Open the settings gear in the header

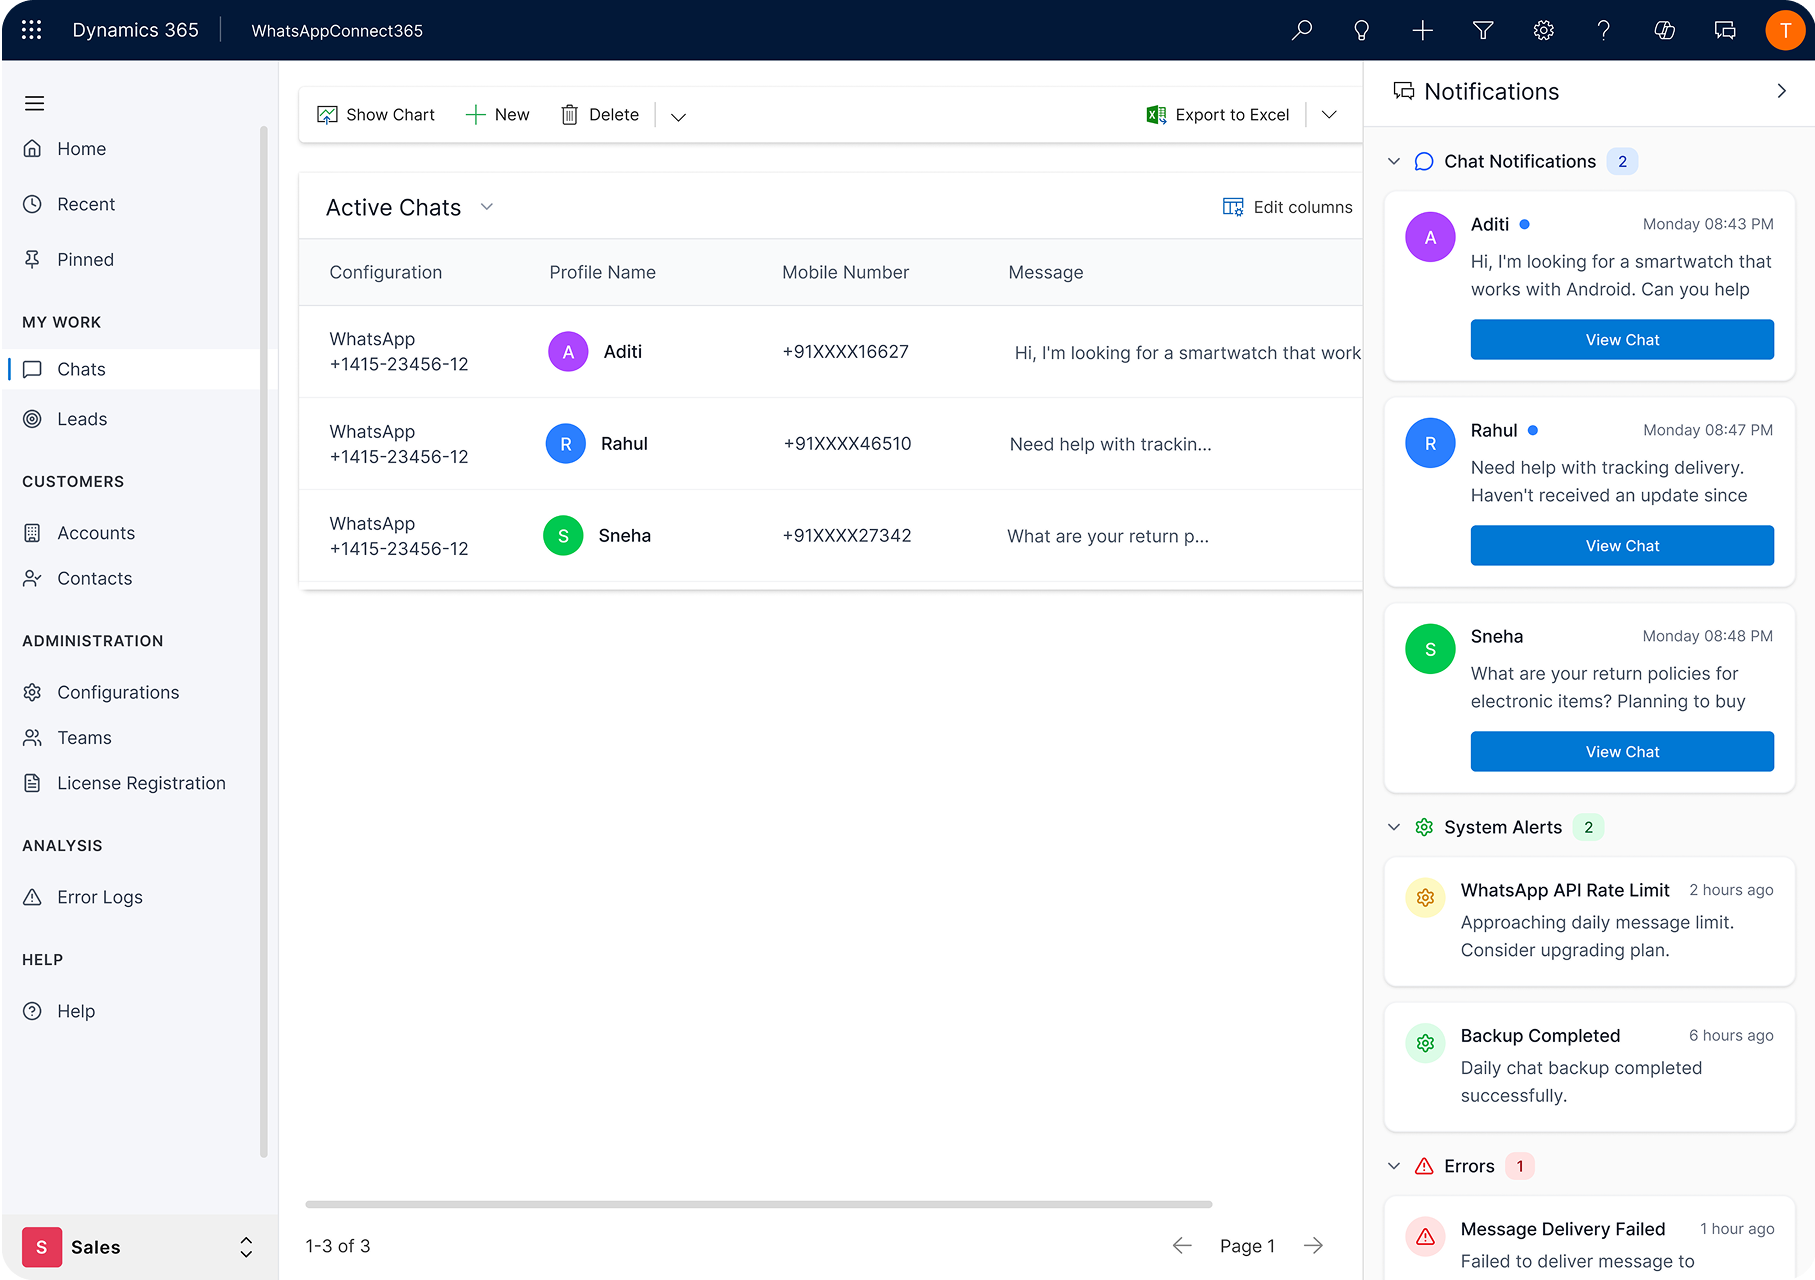1544,30
